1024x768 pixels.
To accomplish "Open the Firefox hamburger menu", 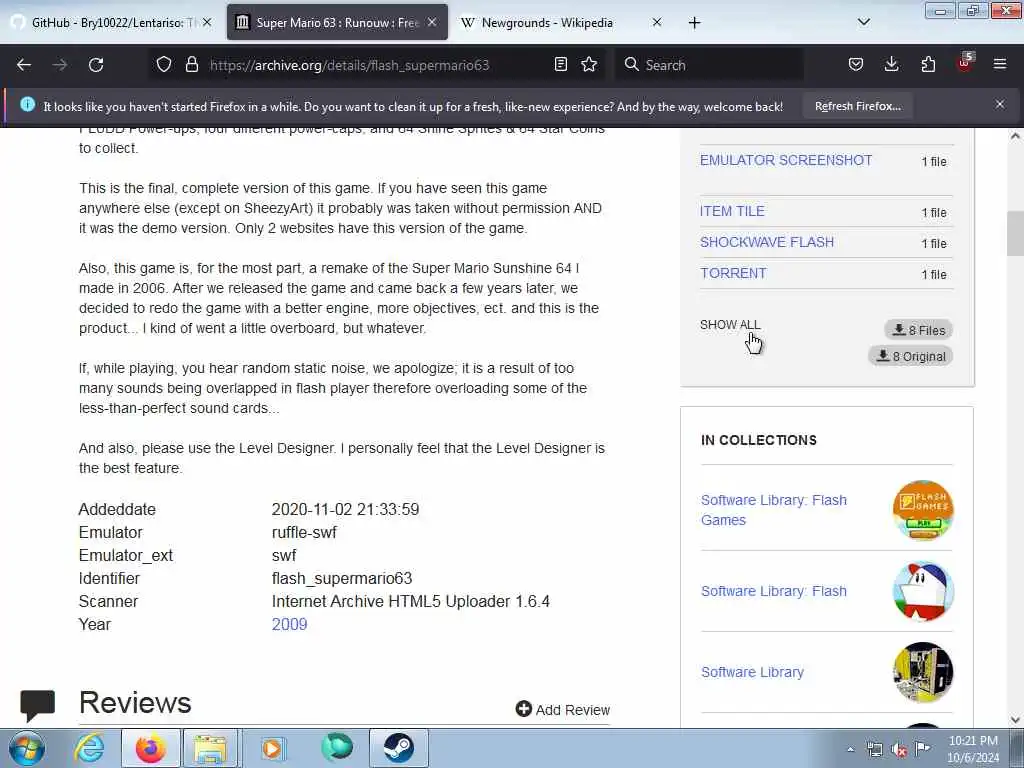I will click(x=1000, y=64).
